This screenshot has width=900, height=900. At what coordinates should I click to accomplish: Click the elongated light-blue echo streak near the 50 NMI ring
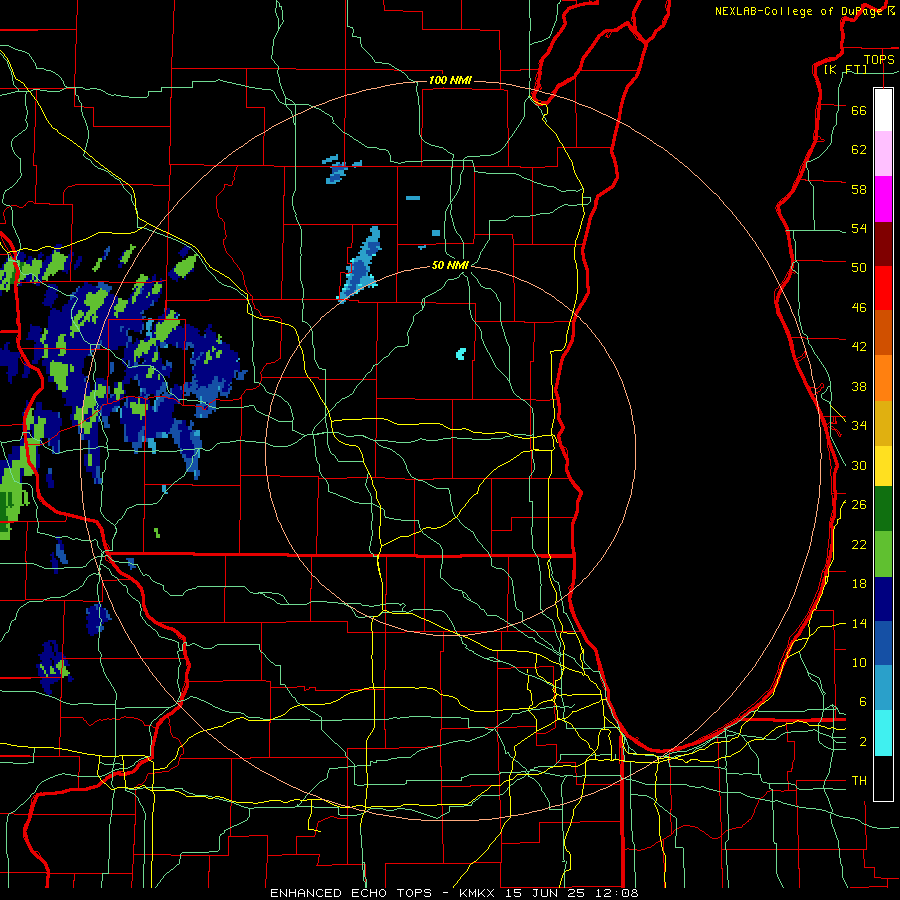359,265
